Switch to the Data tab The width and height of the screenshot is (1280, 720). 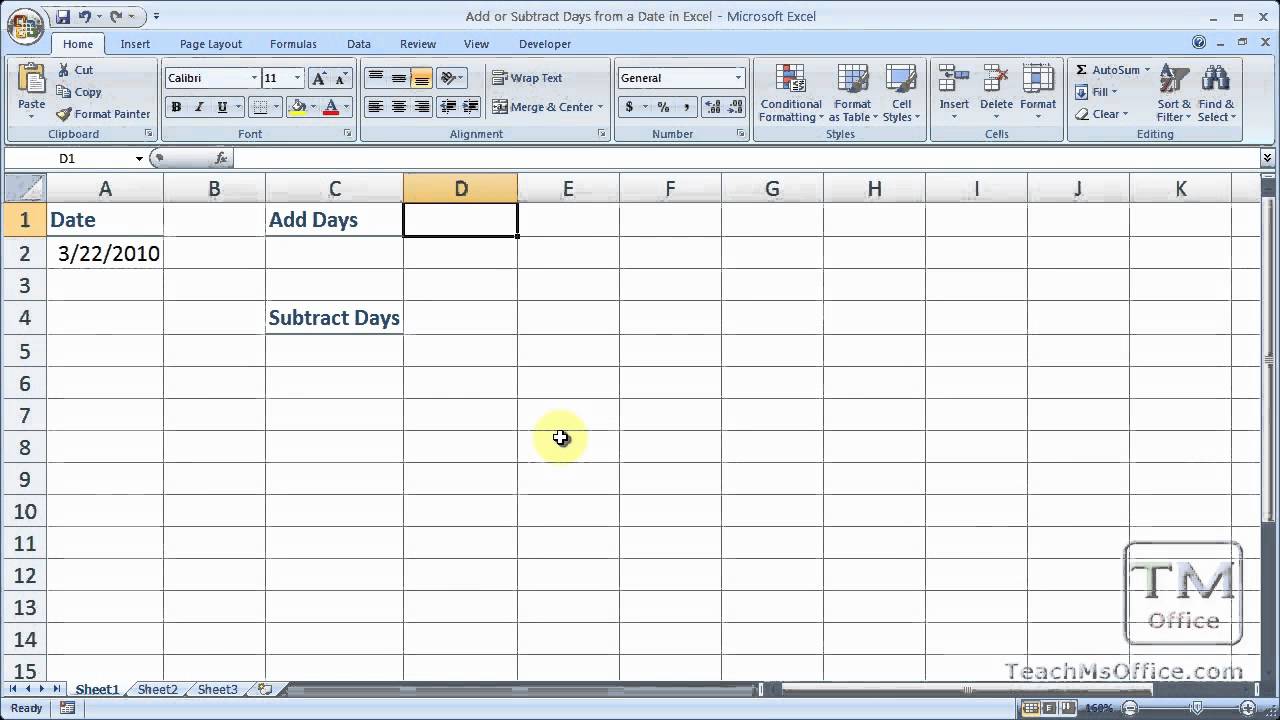[x=359, y=44]
